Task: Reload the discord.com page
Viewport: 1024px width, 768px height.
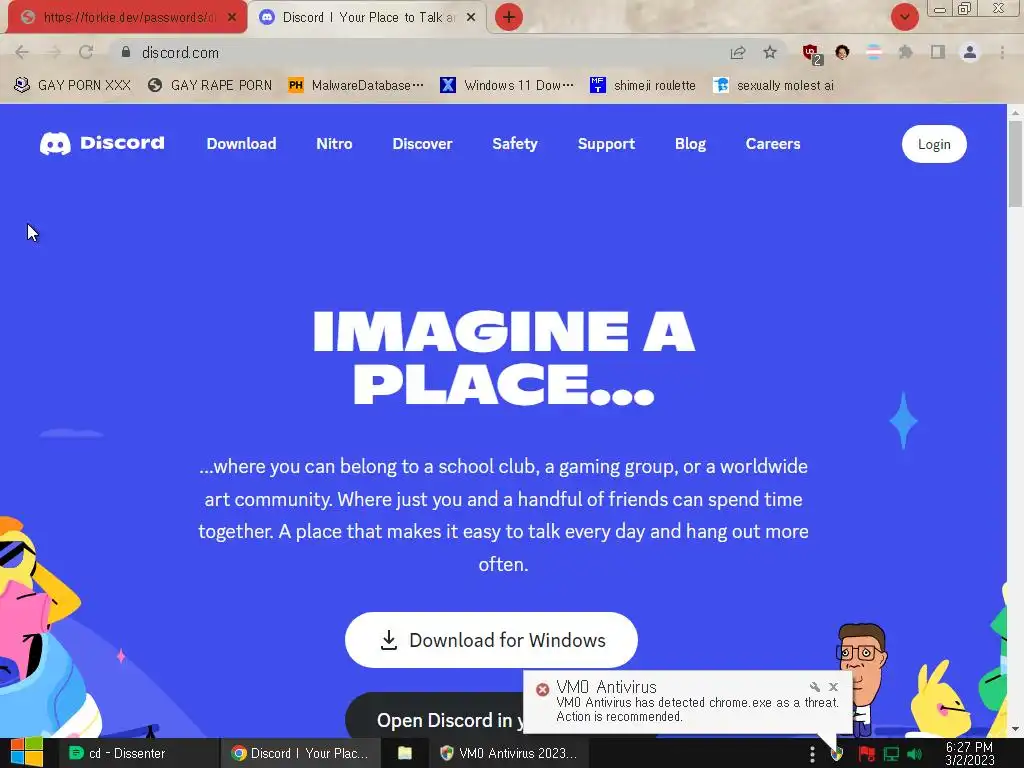Action: [86, 52]
